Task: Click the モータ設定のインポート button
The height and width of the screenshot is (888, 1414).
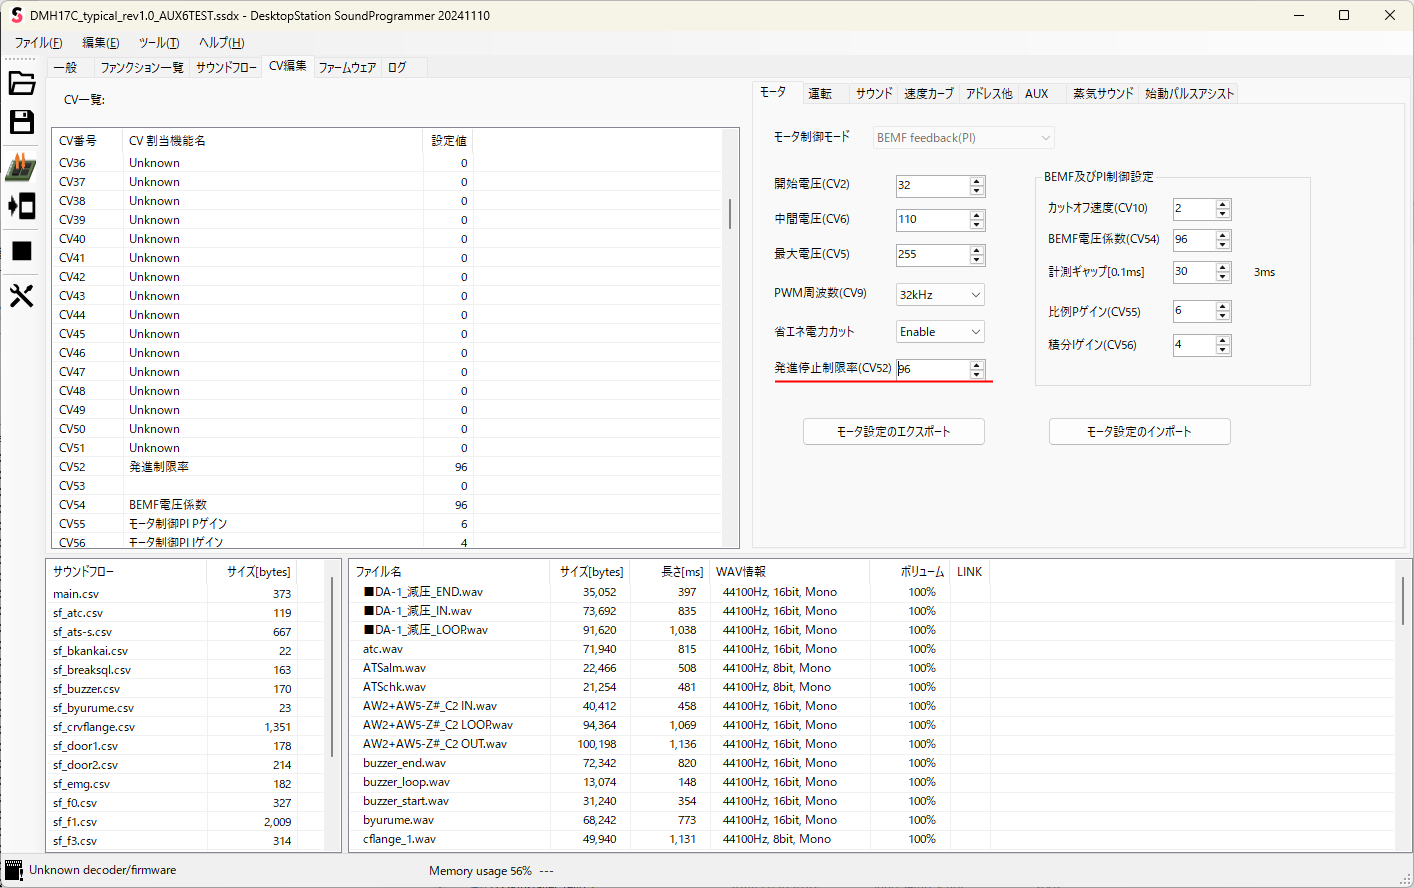Action: coord(1139,432)
